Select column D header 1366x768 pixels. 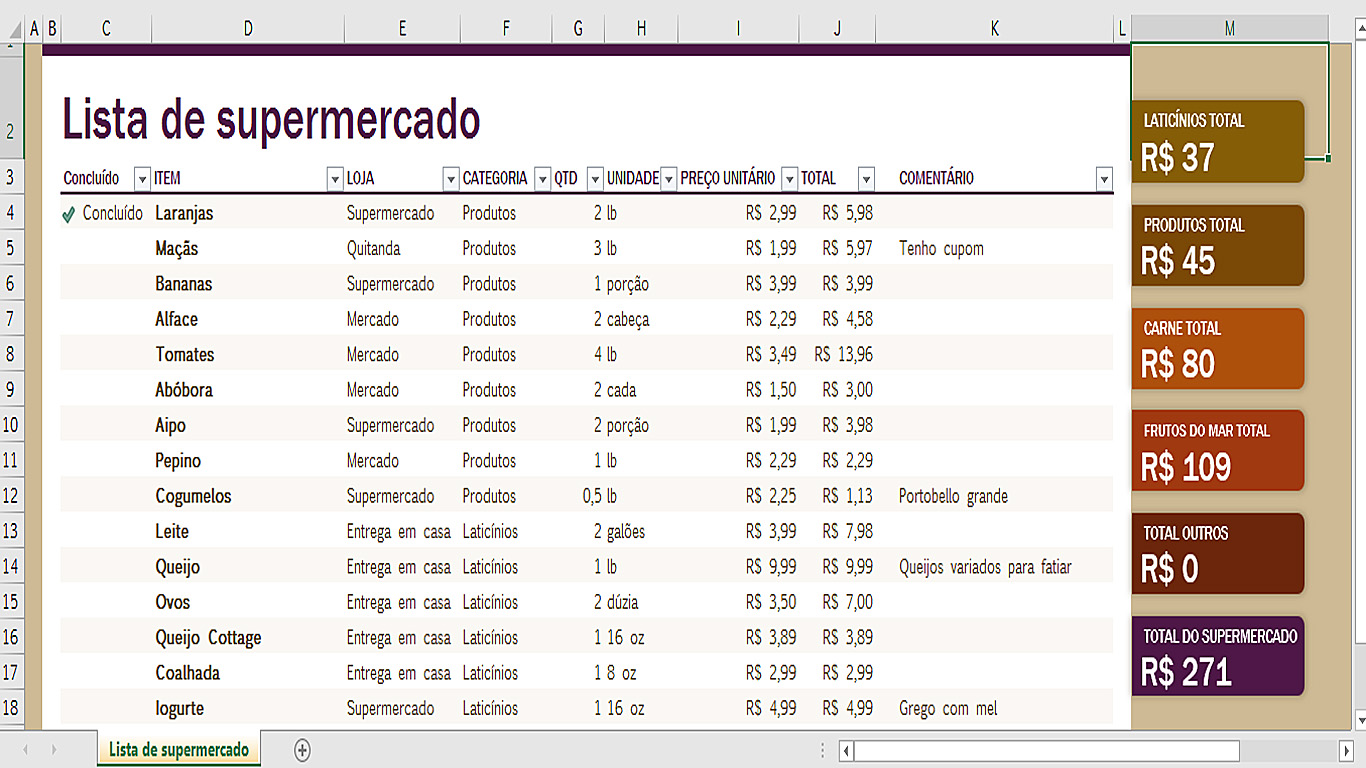coord(248,30)
